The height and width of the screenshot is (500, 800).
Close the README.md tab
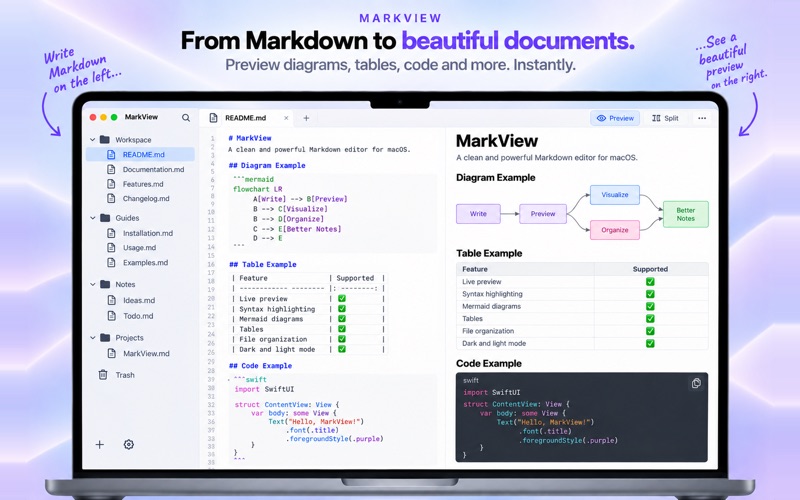(x=286, y=118)
